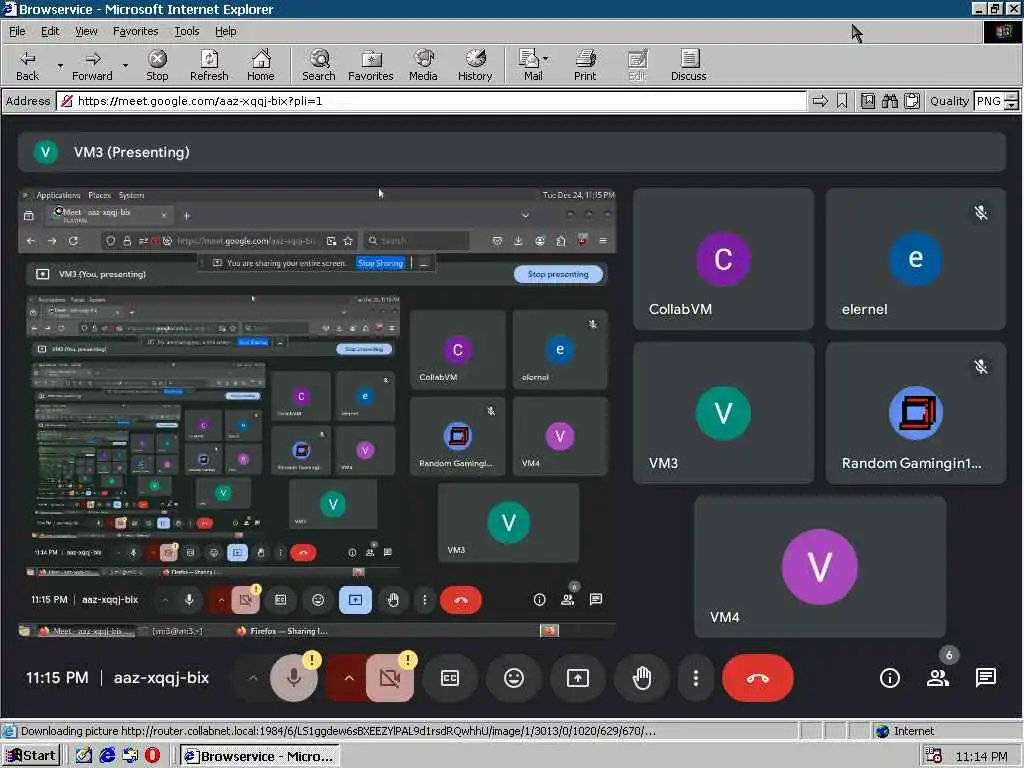Viewport: 1024px width, 768px height.
Task: Click the clipboard icon in address bar
Action: (912, 101)
